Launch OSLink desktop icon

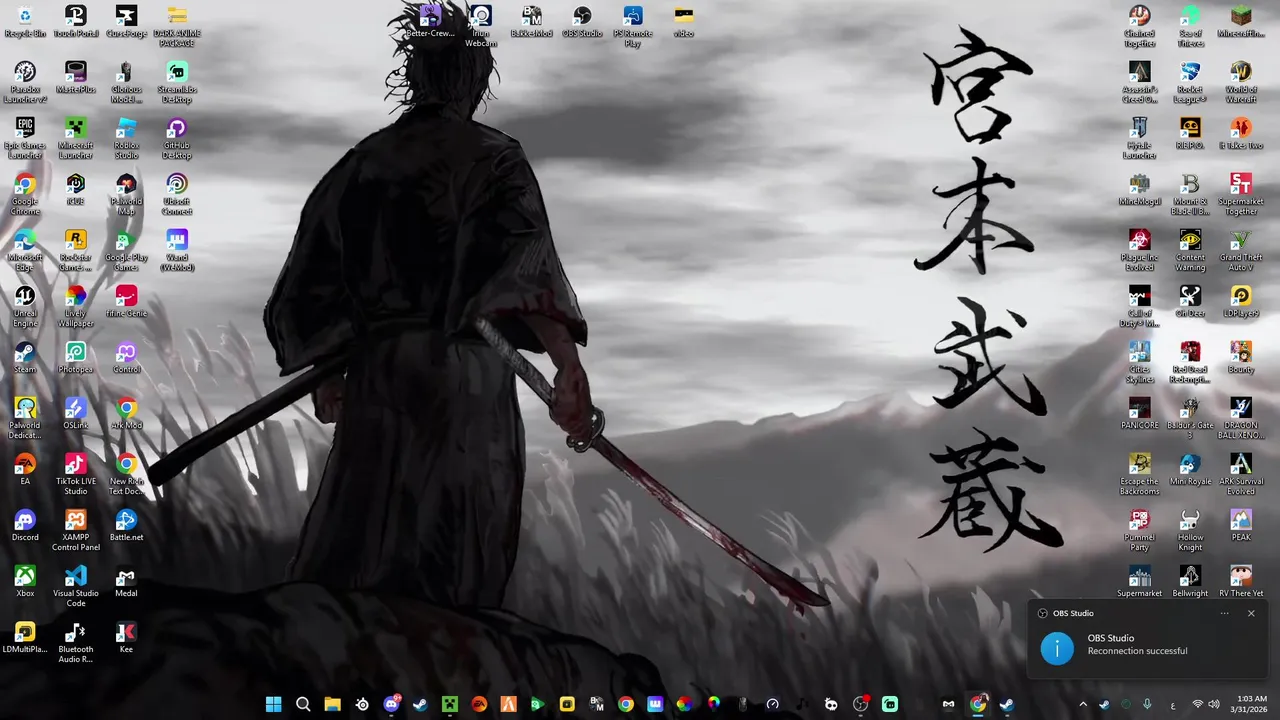76,414
